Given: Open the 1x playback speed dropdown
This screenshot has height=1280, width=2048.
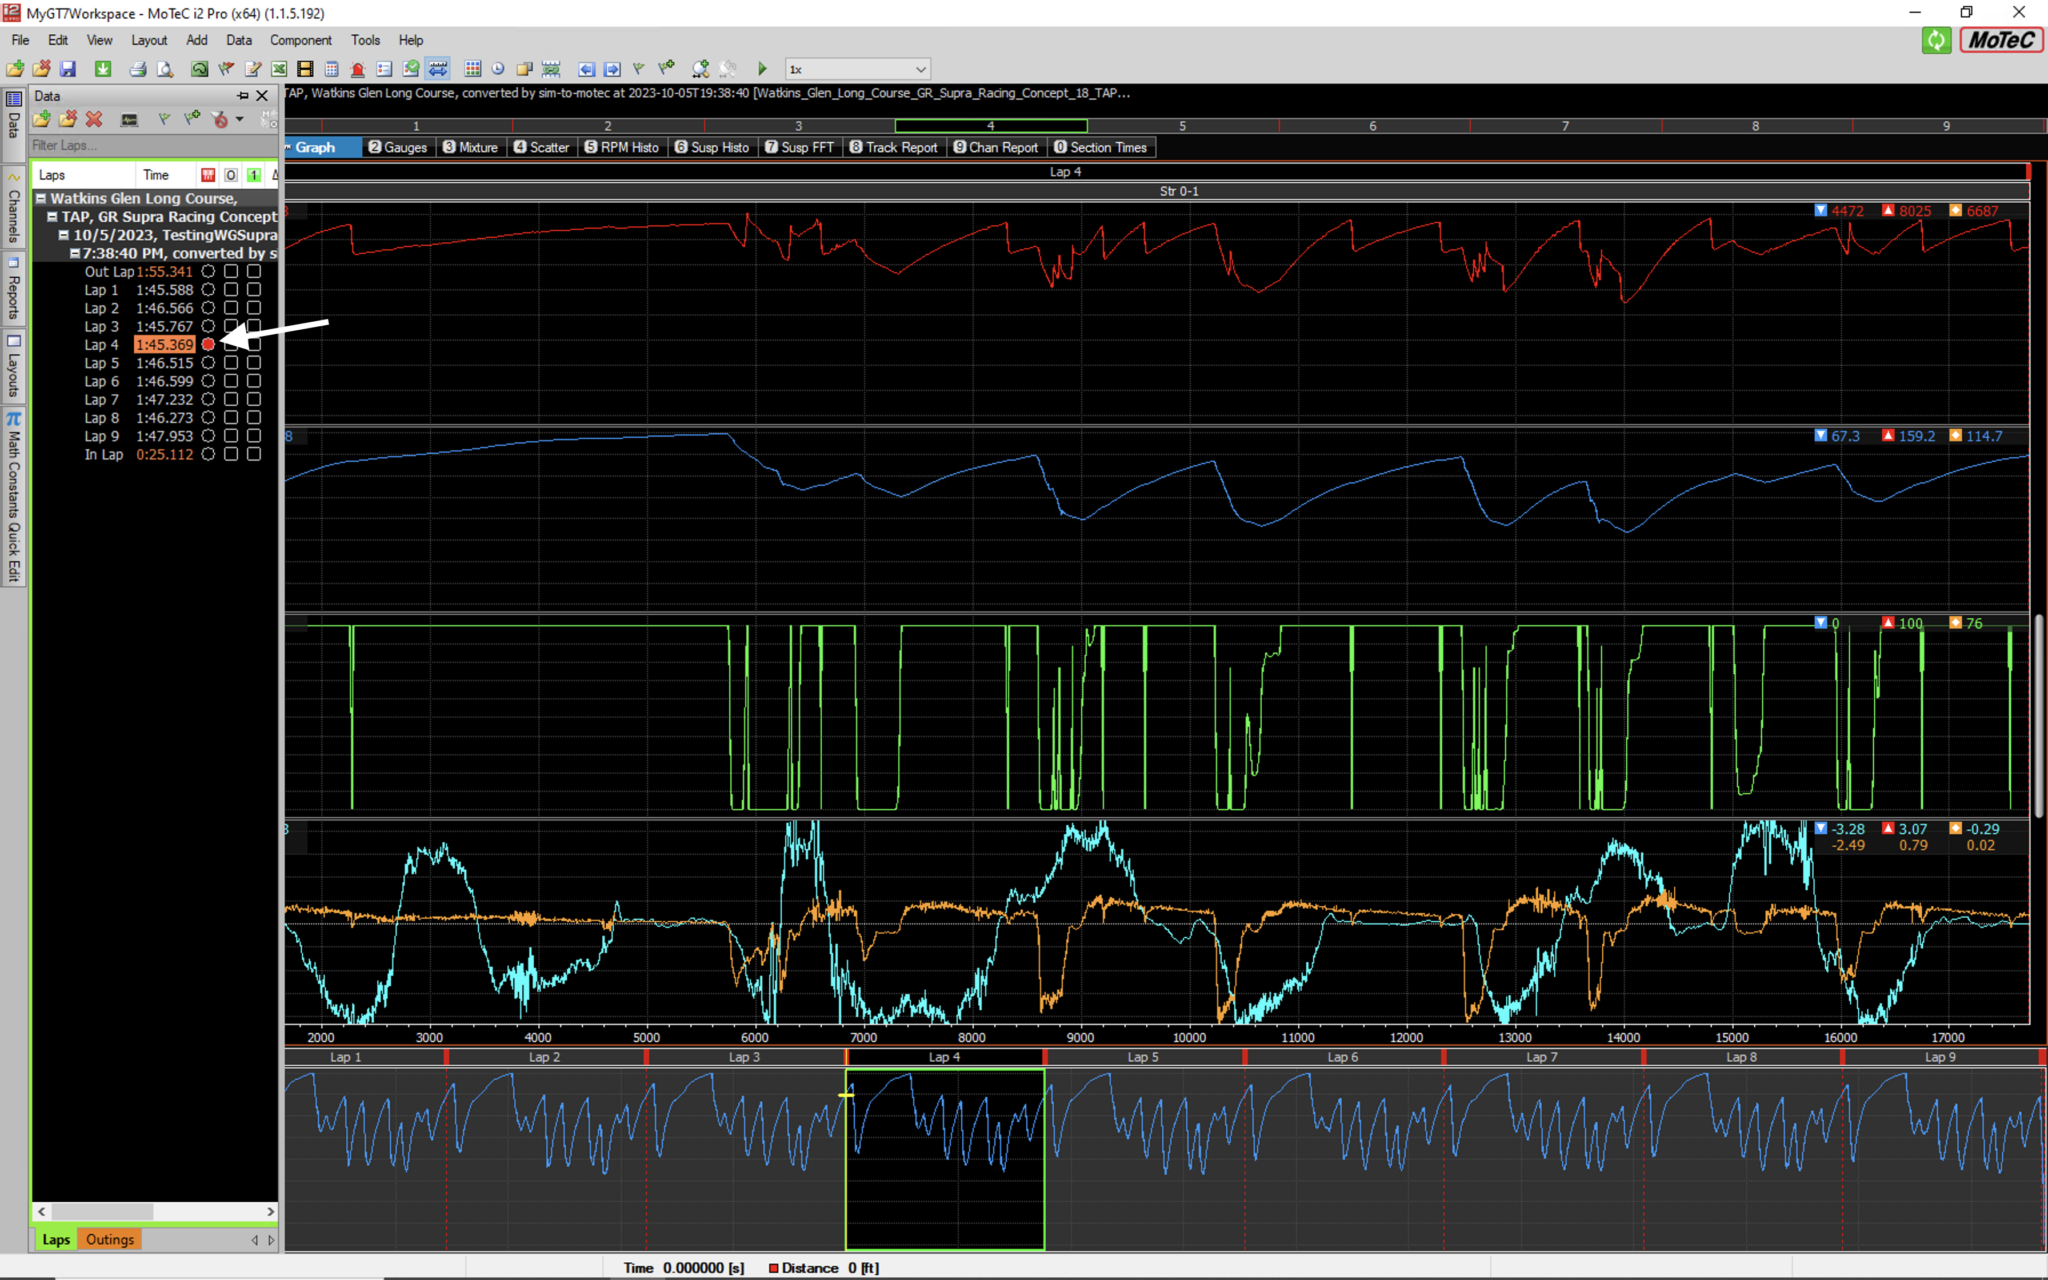Looking at the screenshot, I should click(919, 69).
